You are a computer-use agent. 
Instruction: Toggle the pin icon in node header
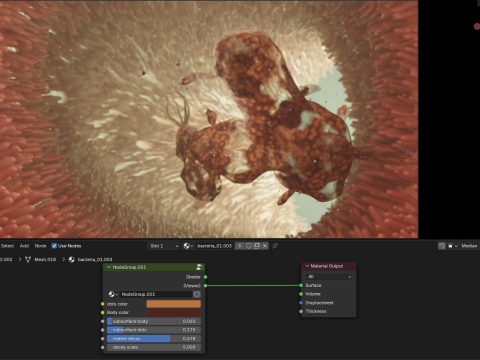(x=275, y=246)
